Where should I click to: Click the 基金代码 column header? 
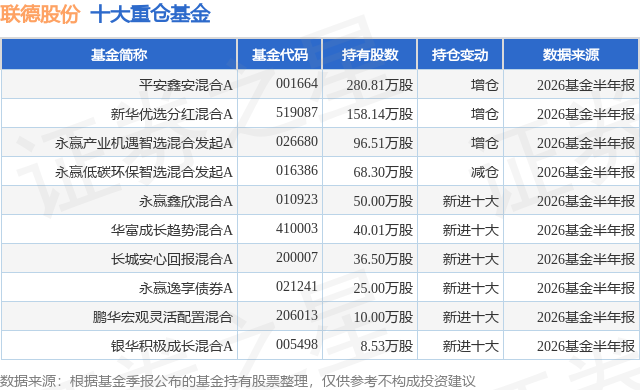(280, 54)
